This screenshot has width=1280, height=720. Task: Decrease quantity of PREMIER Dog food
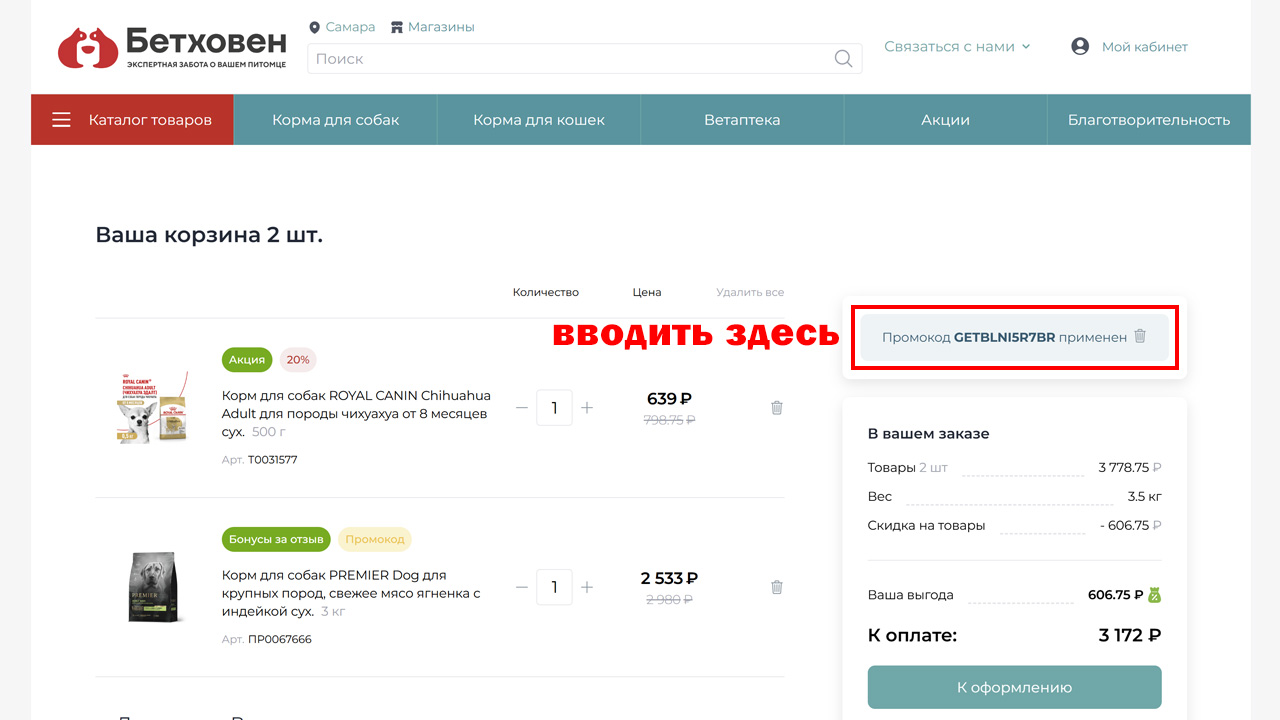(521, 587)
